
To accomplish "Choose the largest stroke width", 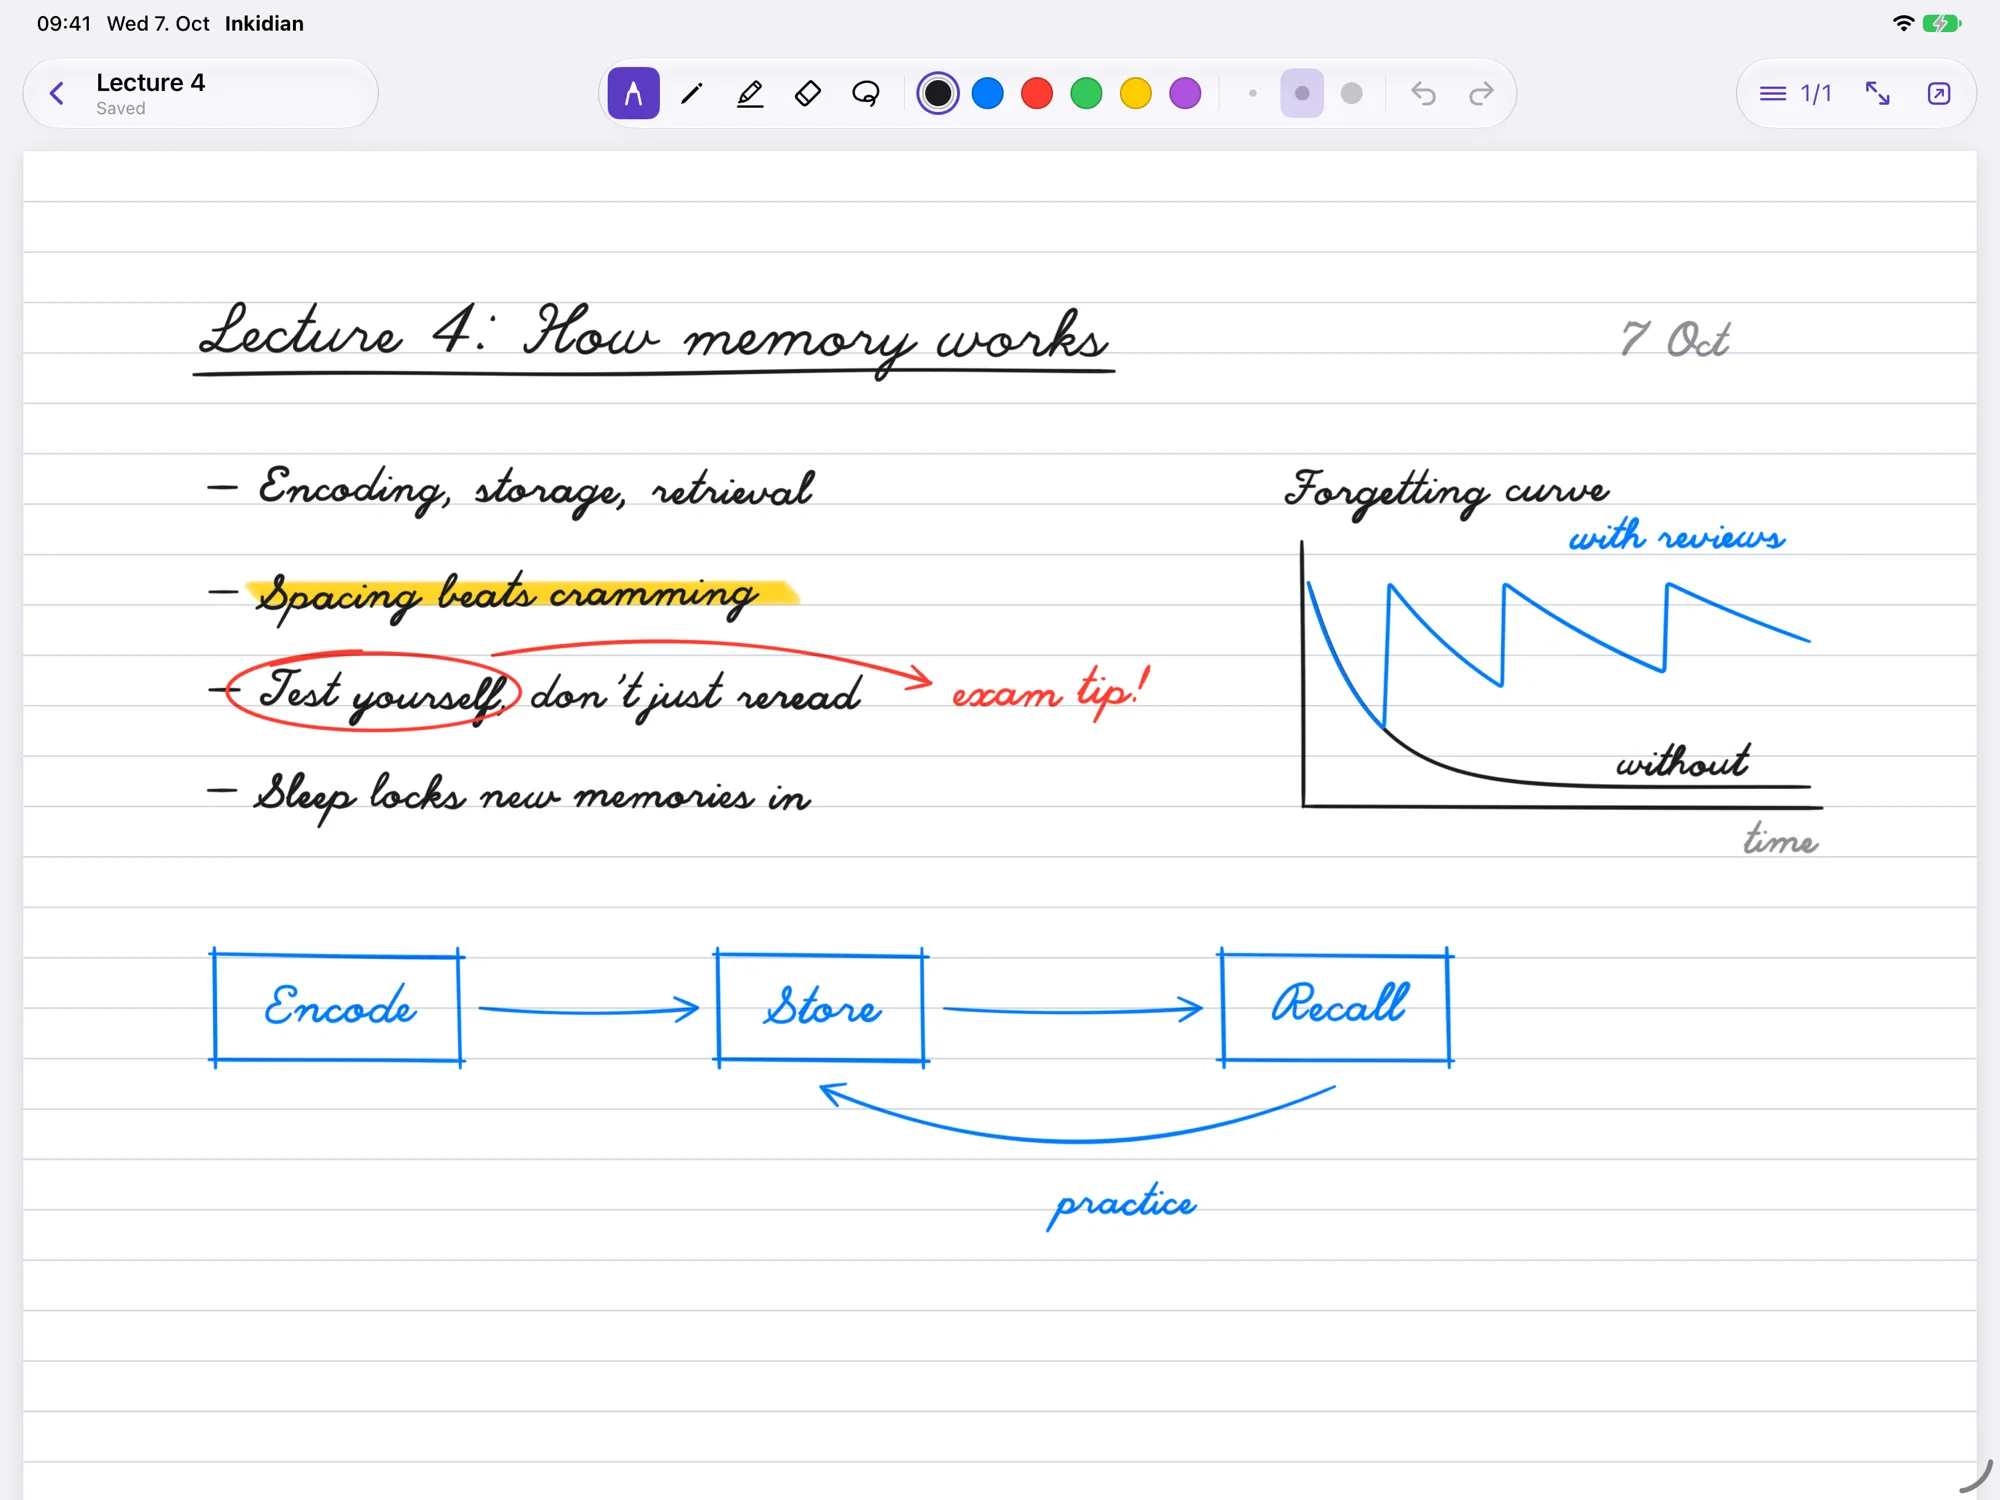I will 1352,93.
